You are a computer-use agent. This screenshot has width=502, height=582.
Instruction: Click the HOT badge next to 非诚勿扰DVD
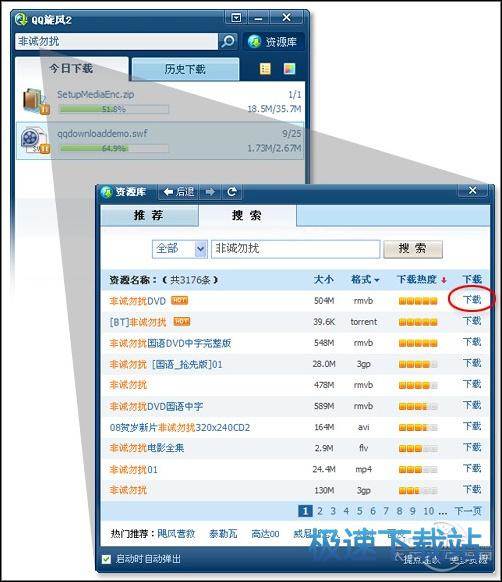point(179,300)
